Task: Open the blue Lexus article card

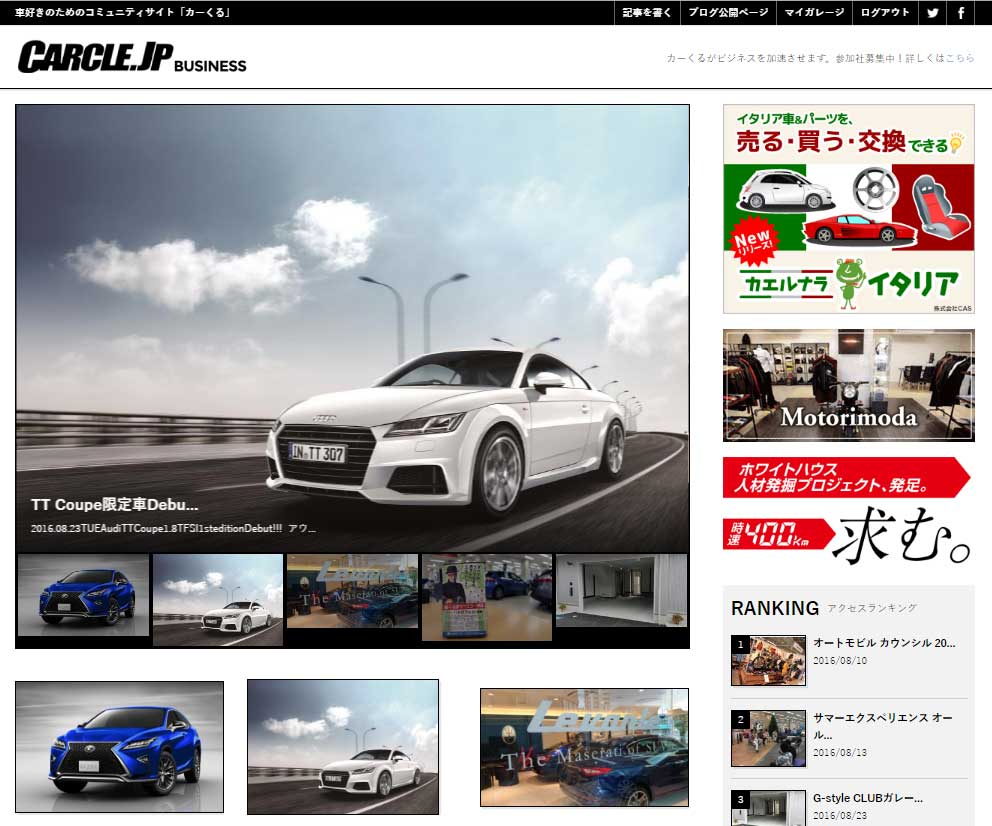Action: [x=120, y=746]
